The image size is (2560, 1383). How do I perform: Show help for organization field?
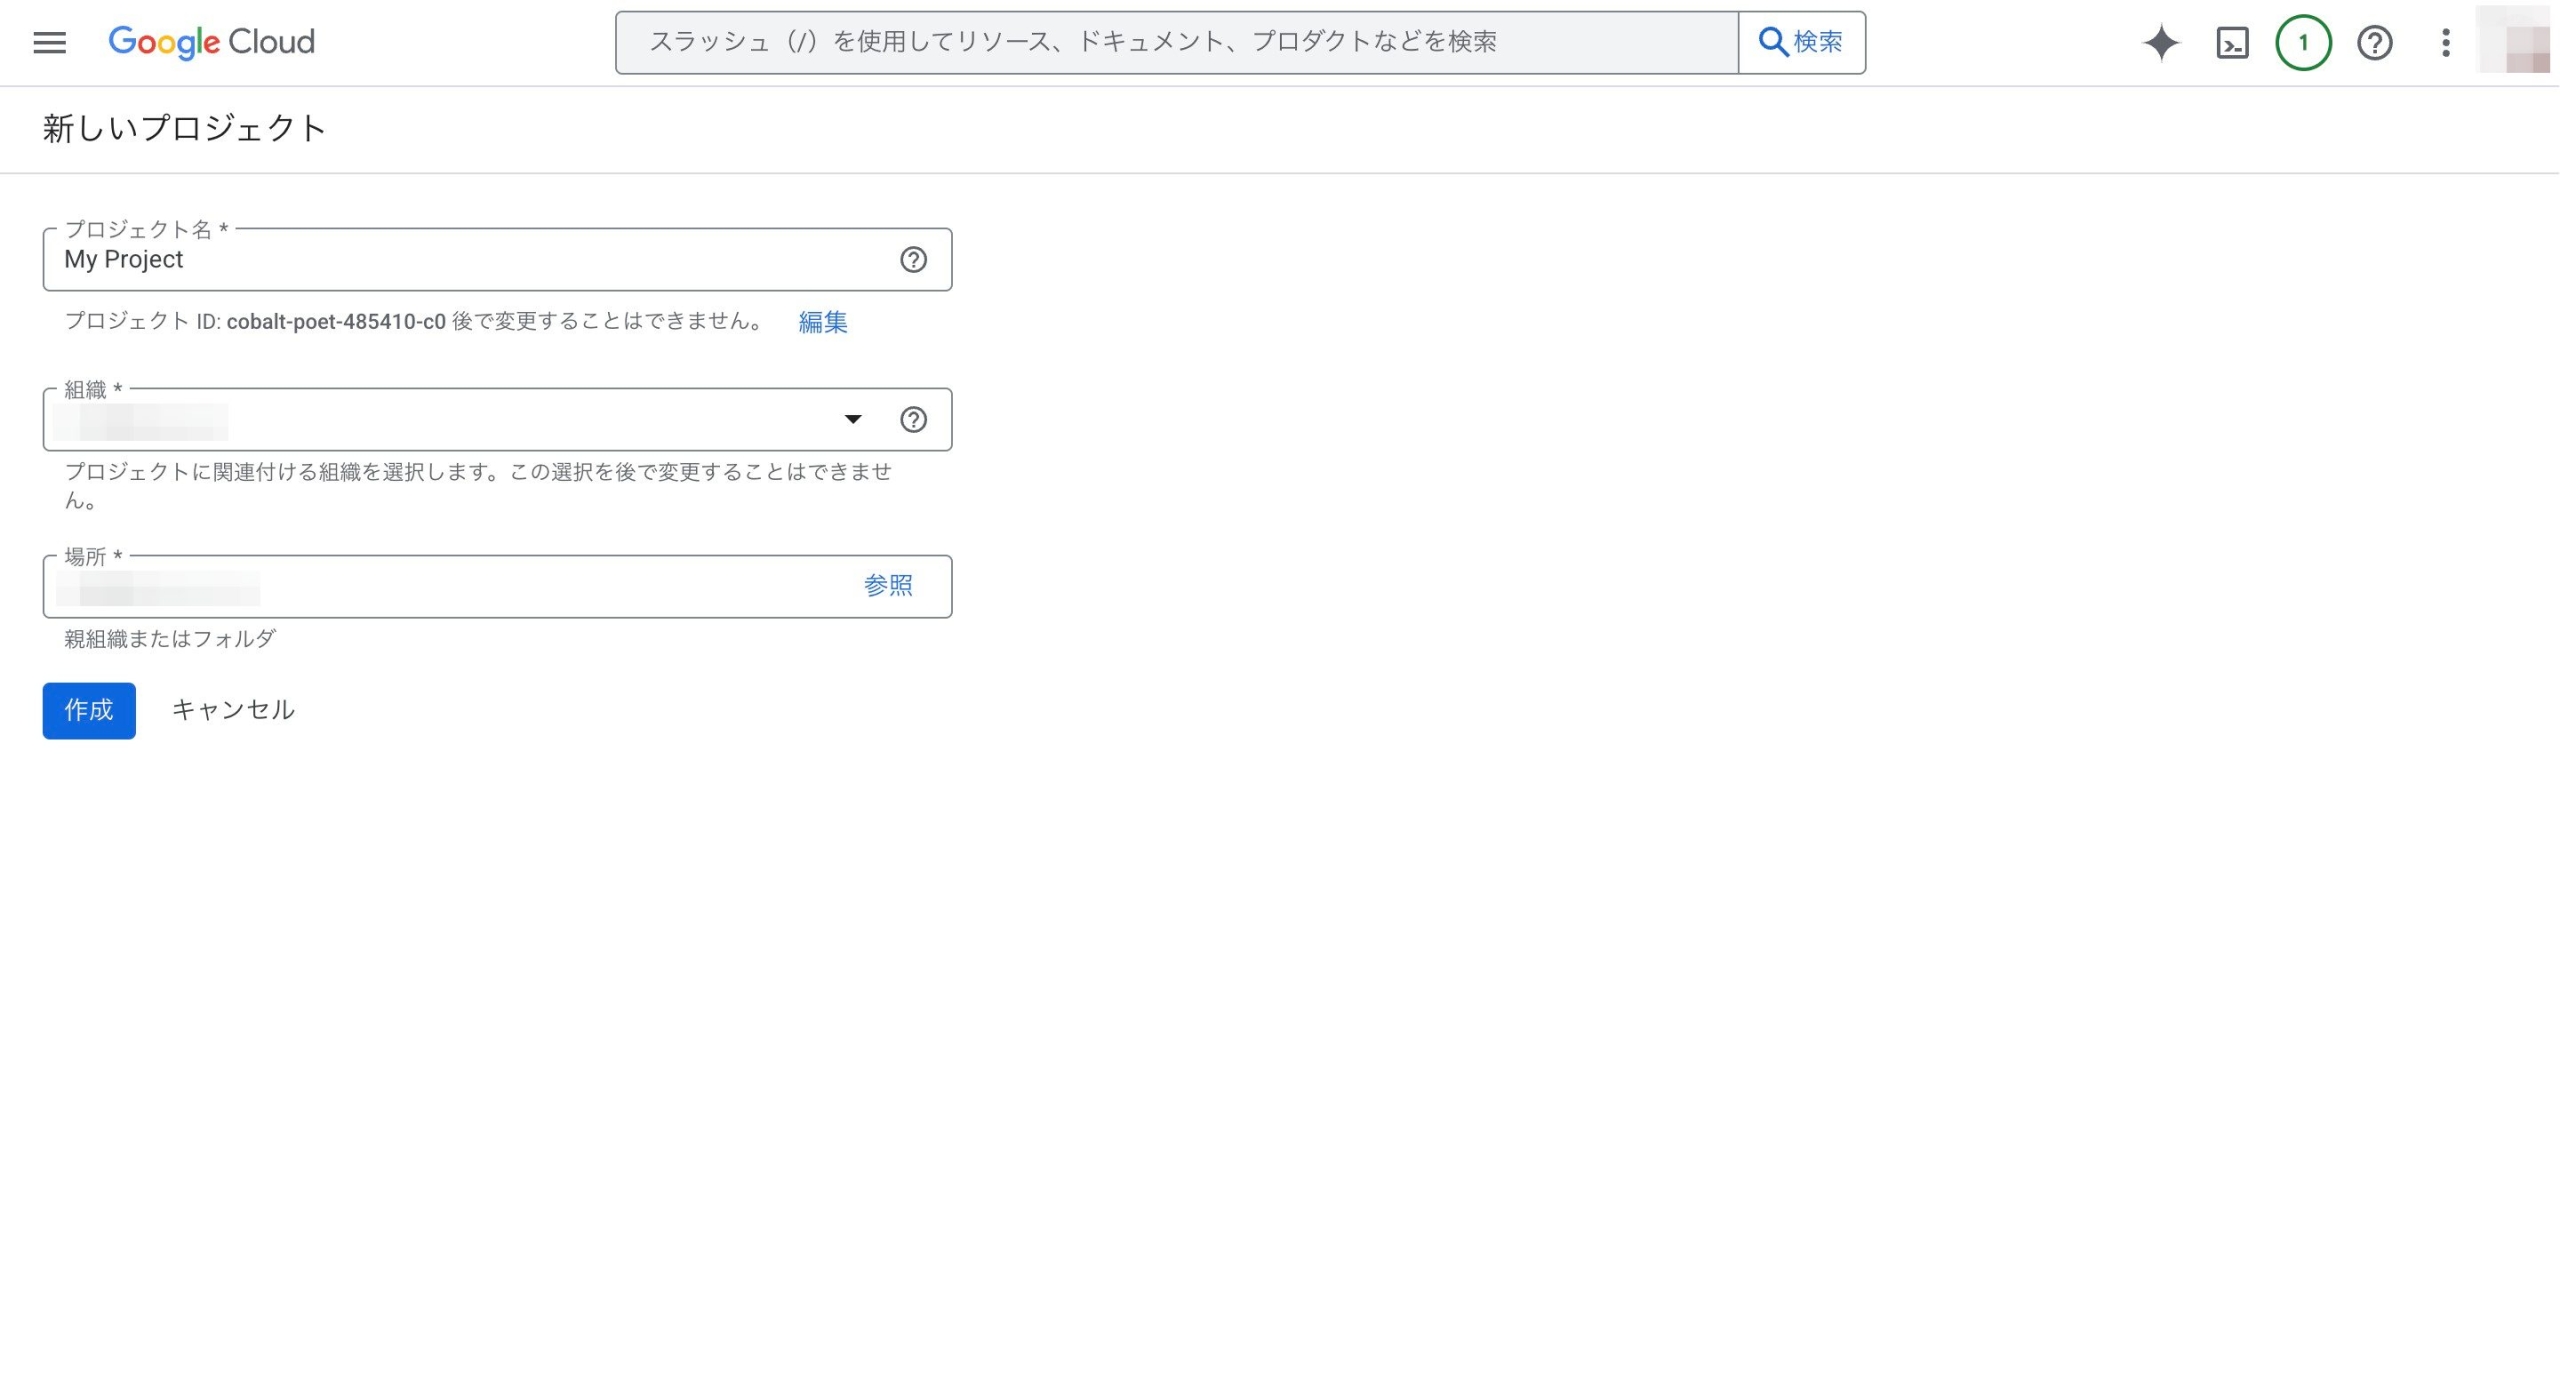[913, 420]
